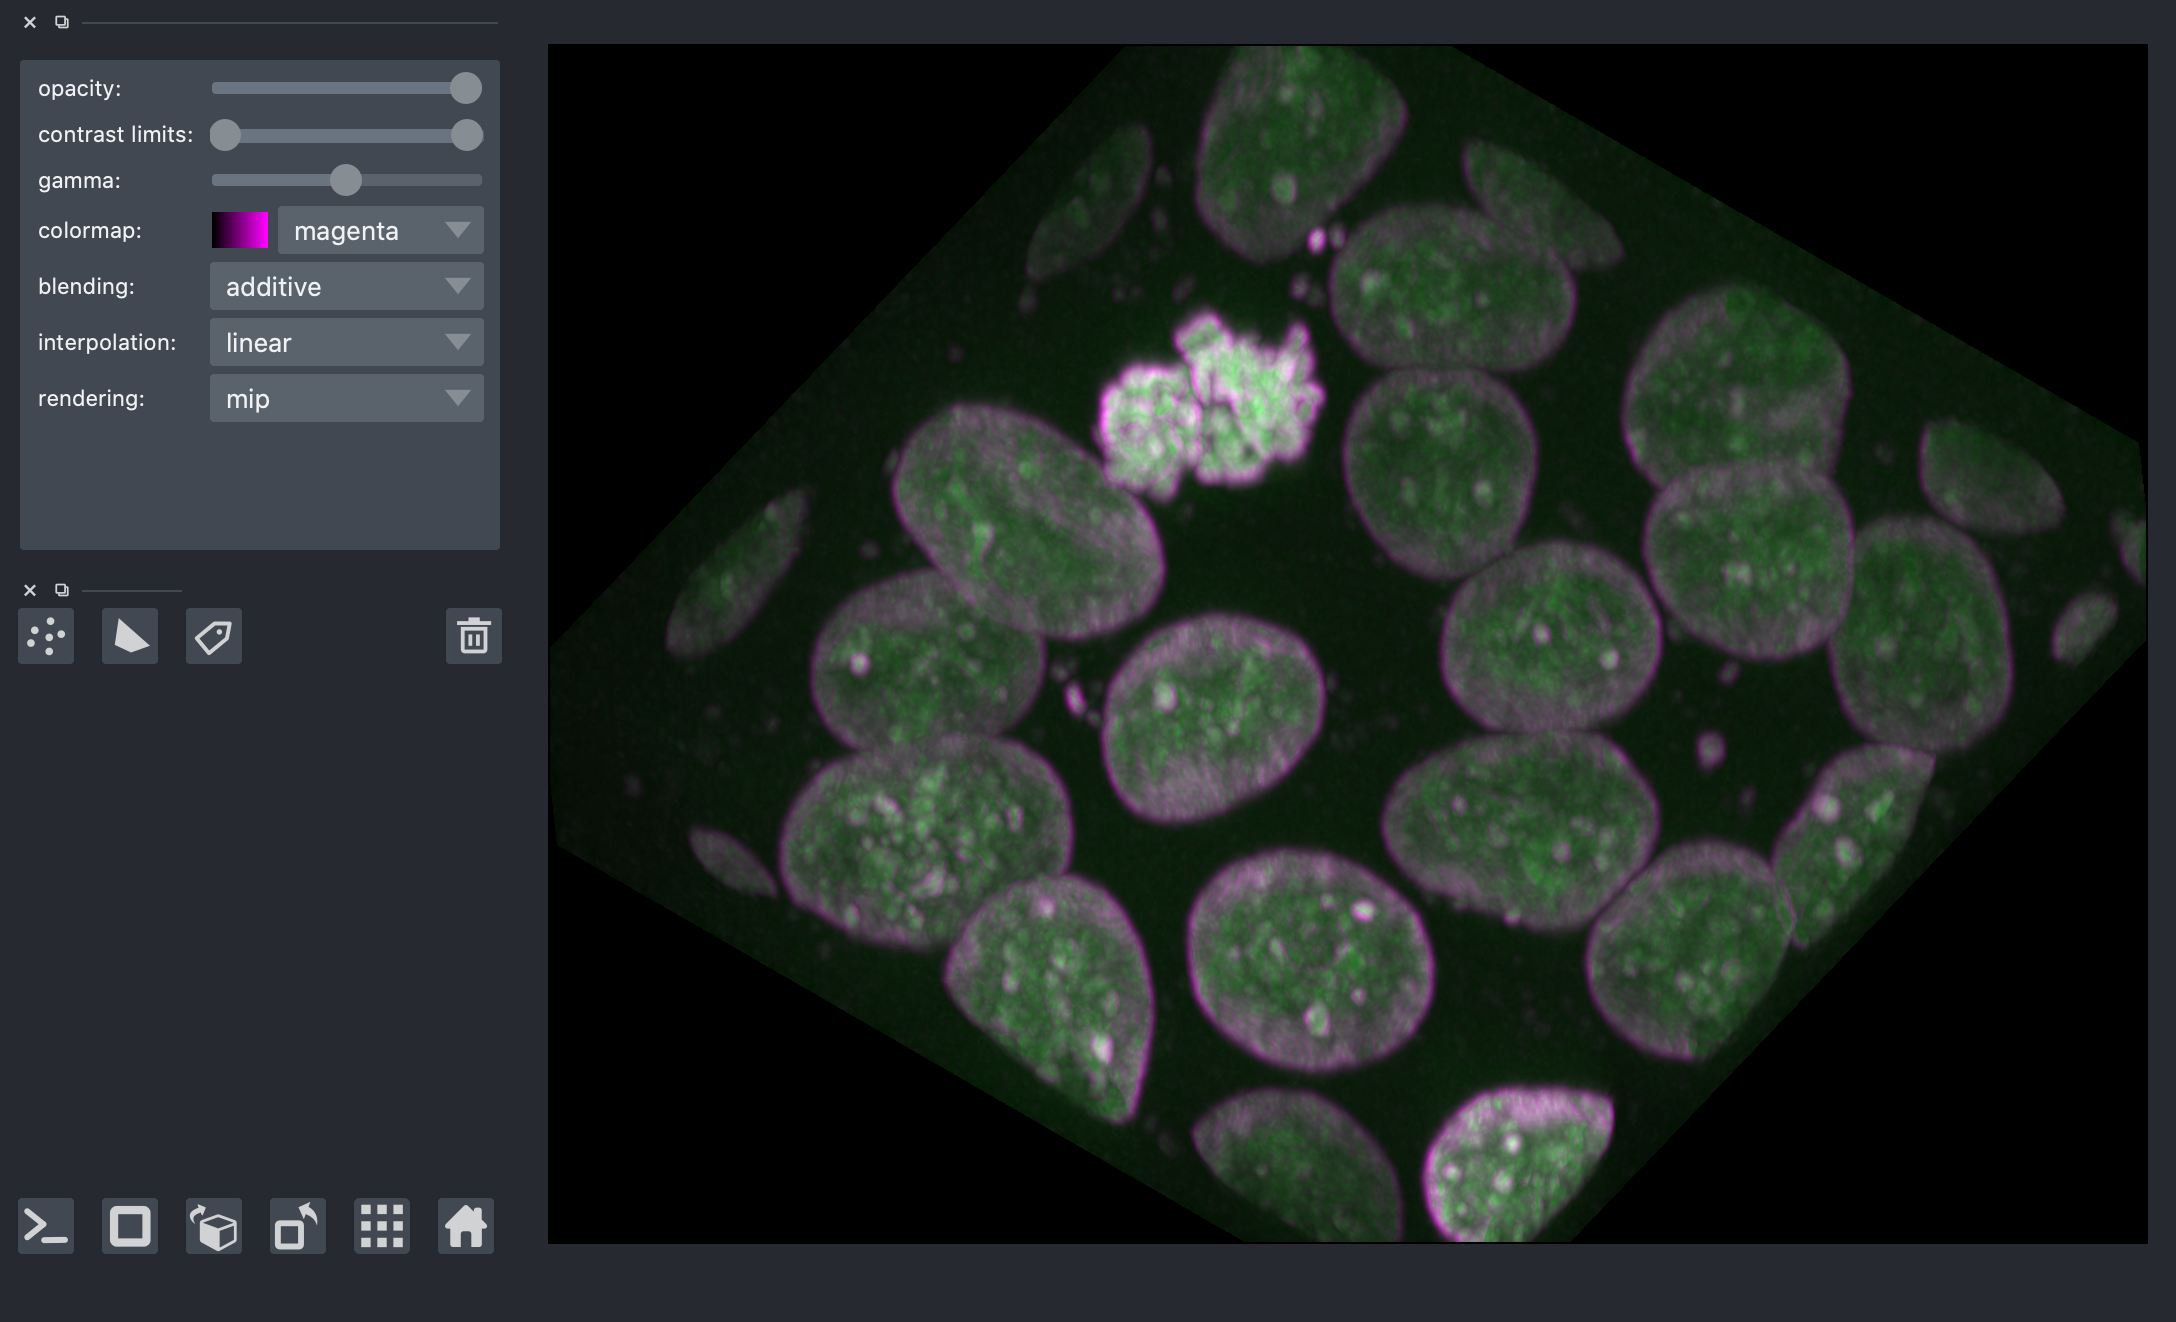The width and height of the screenshot is (2176, 1322).
Task: Open the rendering mip dropdown
Action: pos(347,398)
